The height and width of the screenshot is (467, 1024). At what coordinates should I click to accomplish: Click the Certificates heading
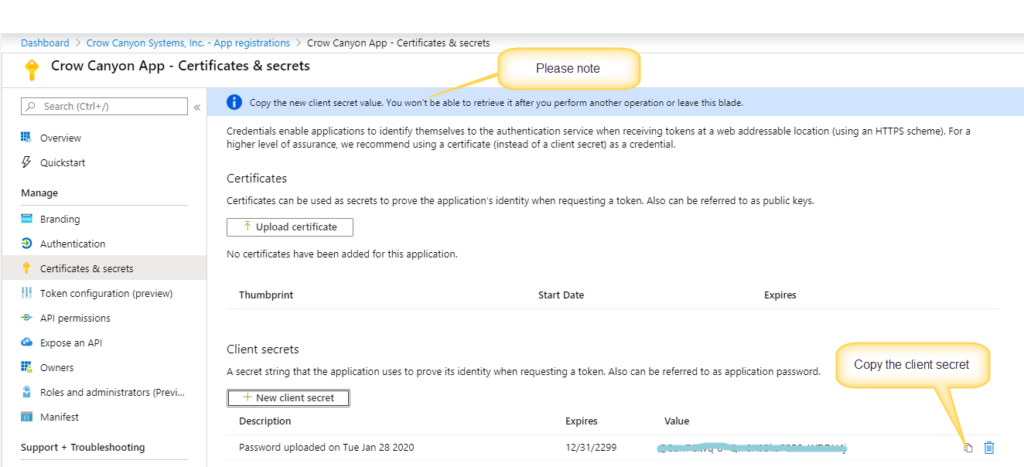(257, 178)
